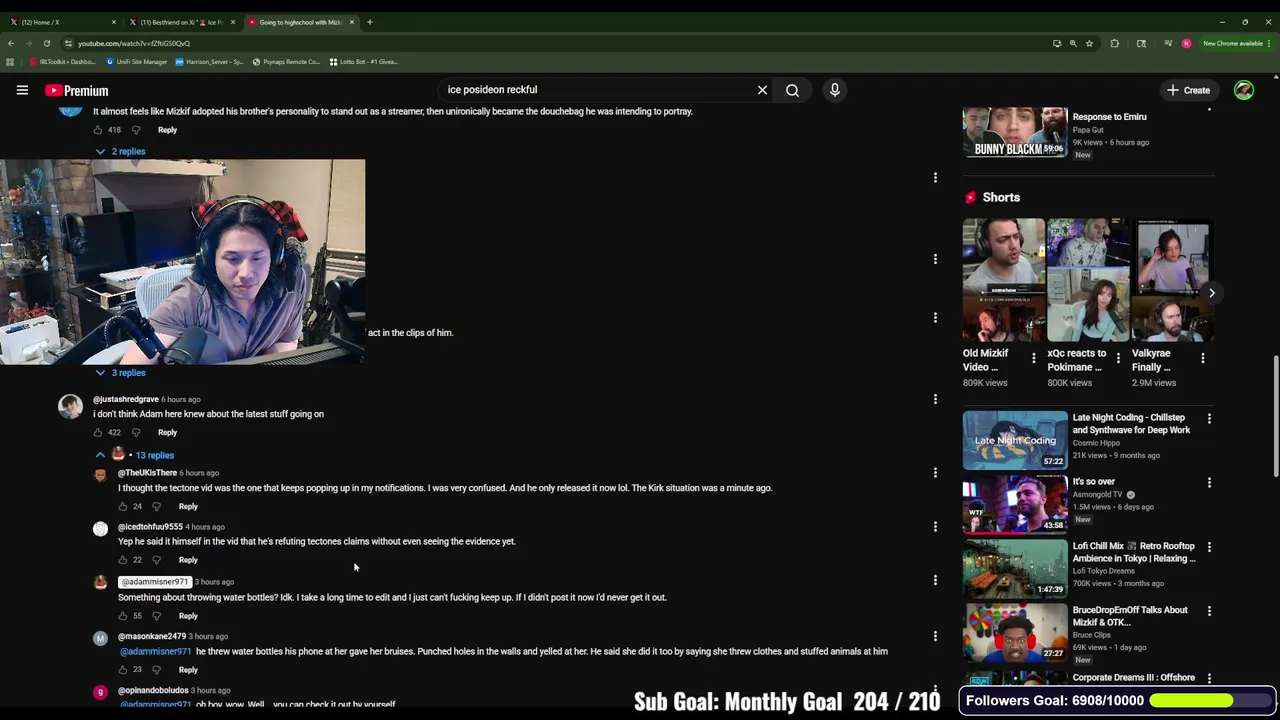
Task: Expand the 3 replies thread
Action: click(120, 373)
